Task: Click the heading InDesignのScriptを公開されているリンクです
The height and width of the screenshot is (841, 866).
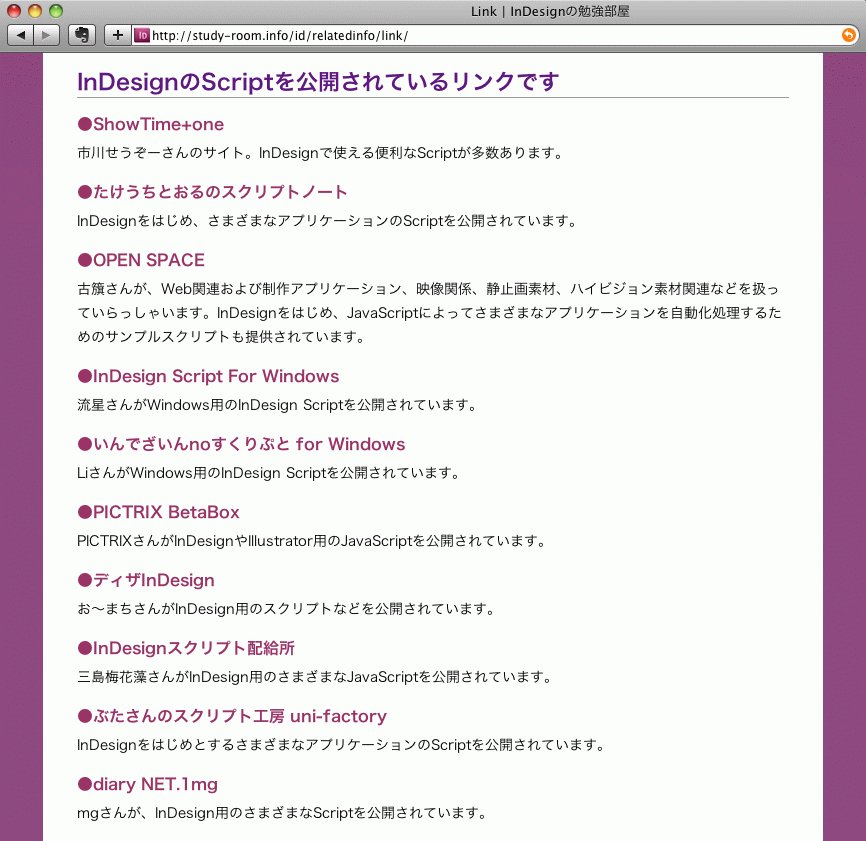Action: pyautogui.click(x=318, y=82)
